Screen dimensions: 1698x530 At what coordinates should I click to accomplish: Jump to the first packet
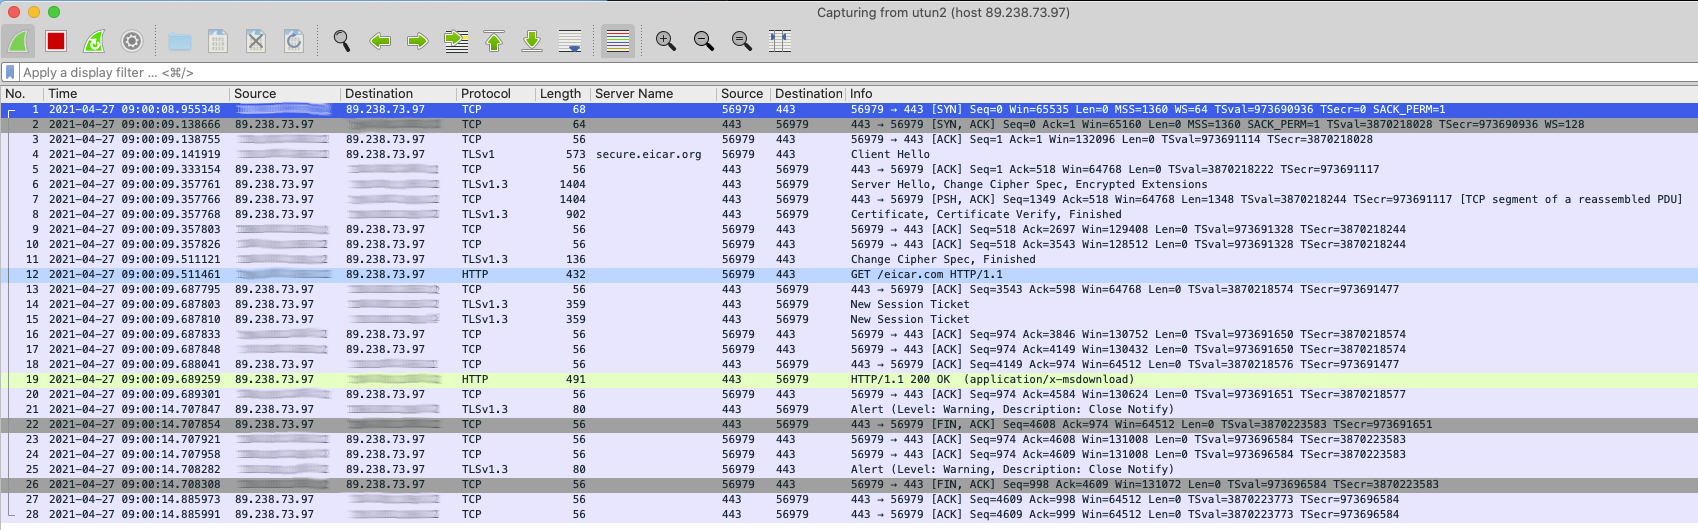[x=494, y=41]
